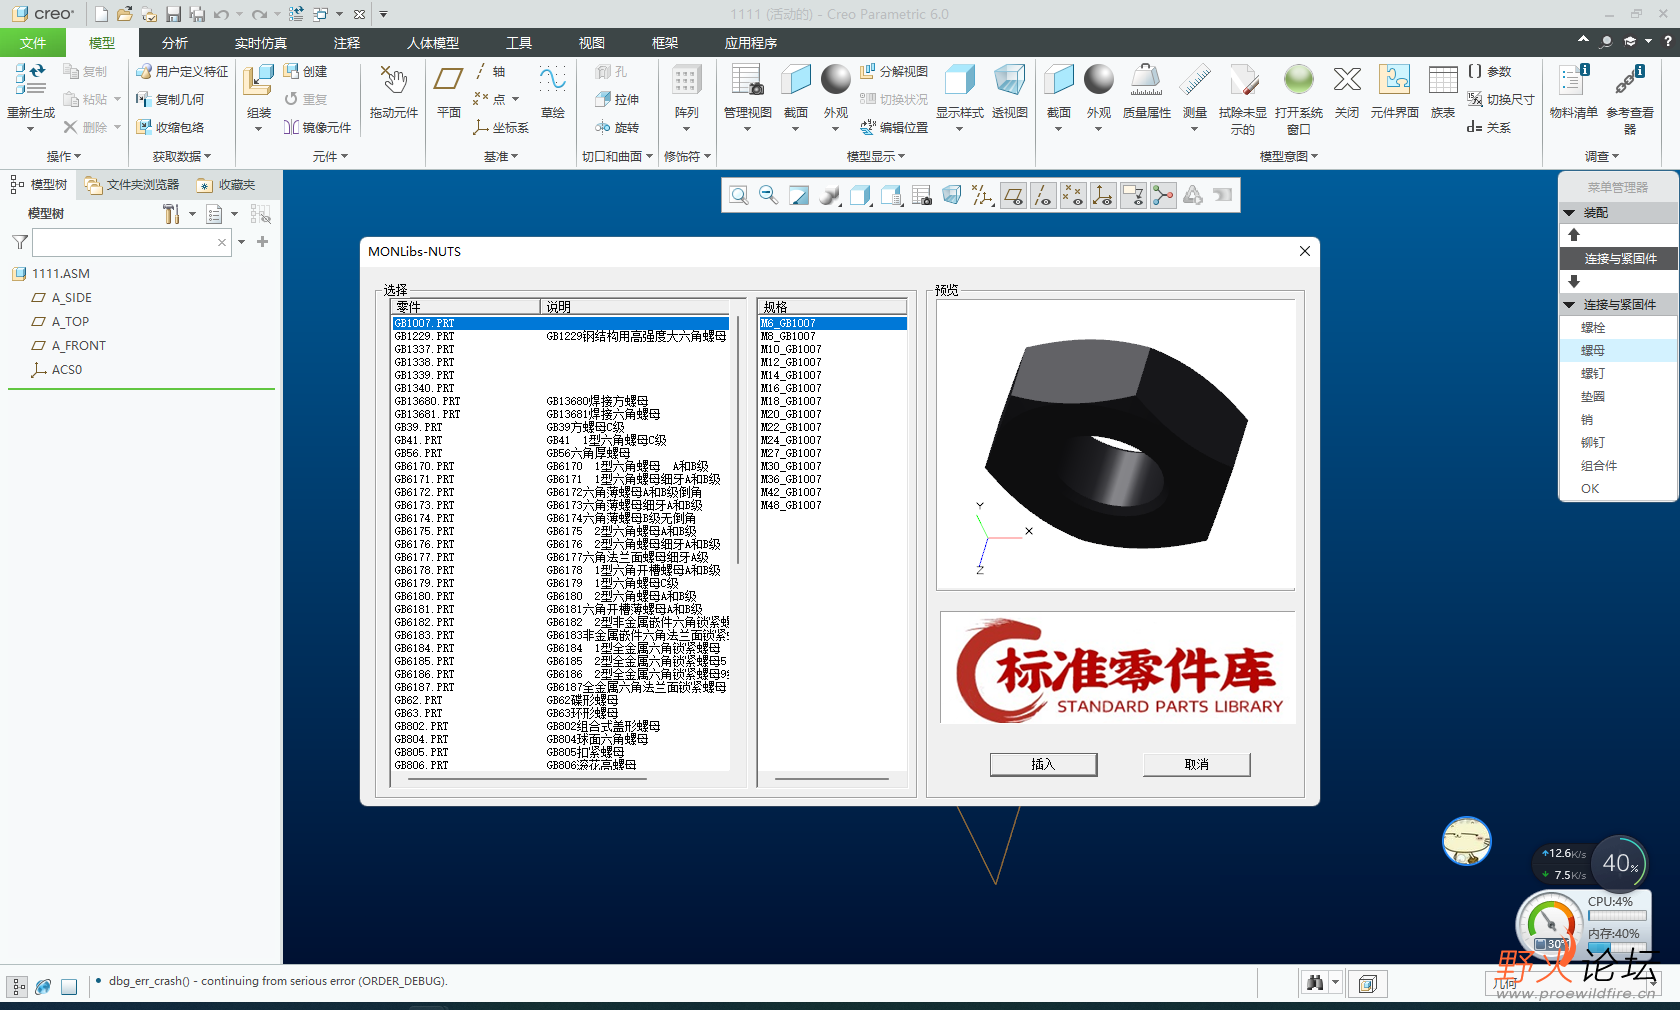Viewport: 1680px width, 1010px height.
Task: Toggle coordinate system display visibility
Action: pyautogui.click(x=1103, y=195)
